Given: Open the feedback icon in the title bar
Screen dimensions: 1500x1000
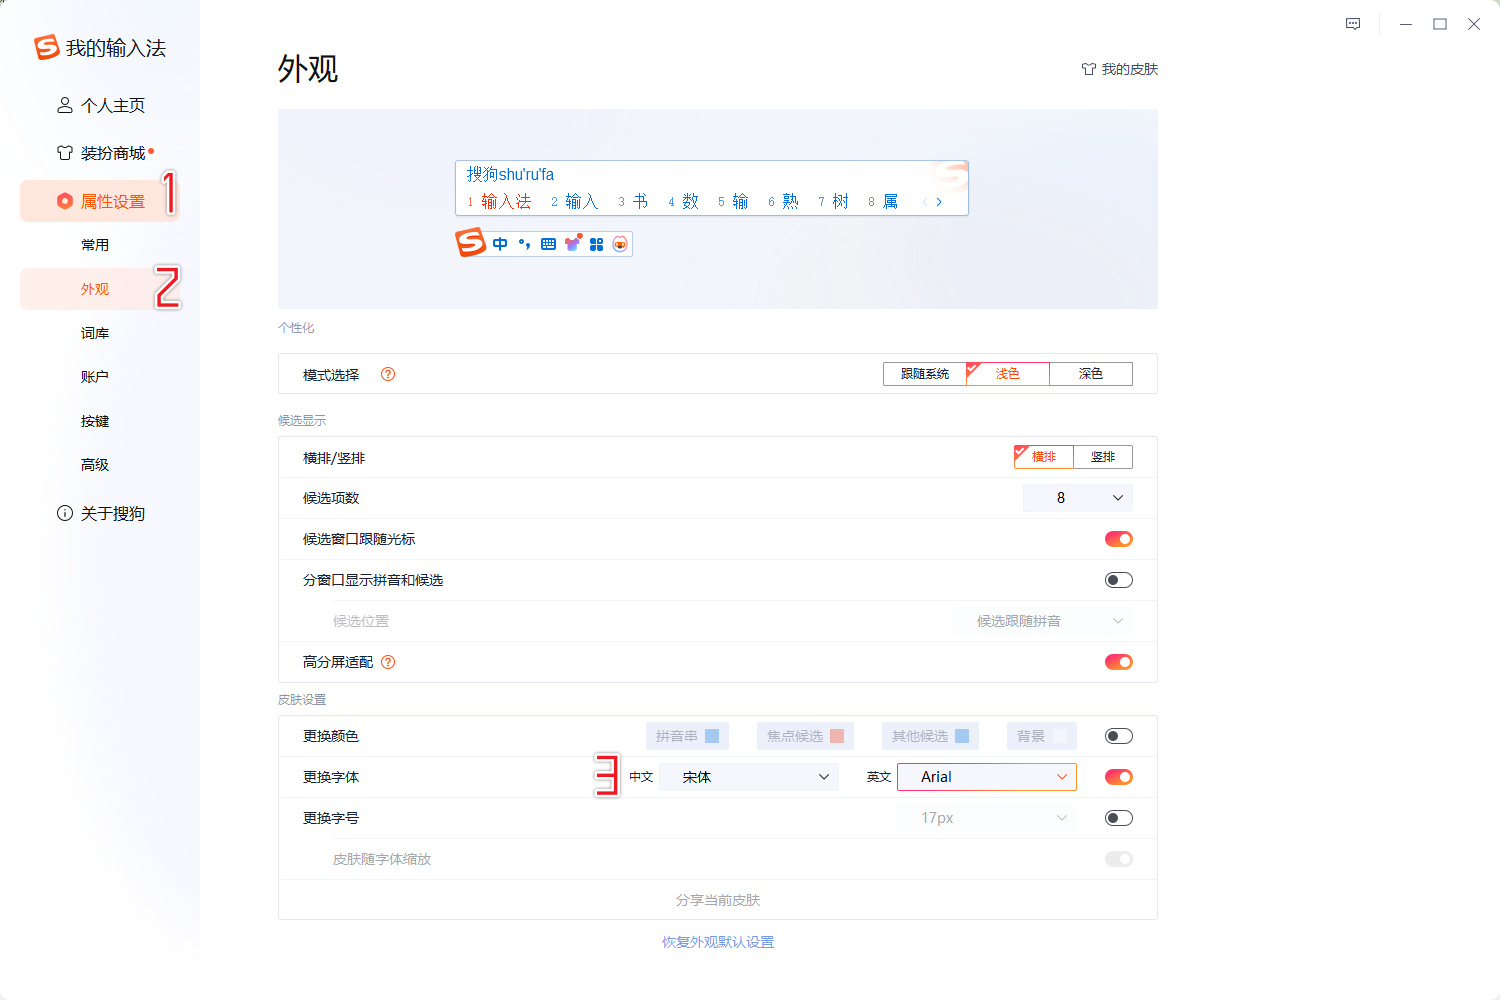Looking at the screenshot, I should (1353, 24).
